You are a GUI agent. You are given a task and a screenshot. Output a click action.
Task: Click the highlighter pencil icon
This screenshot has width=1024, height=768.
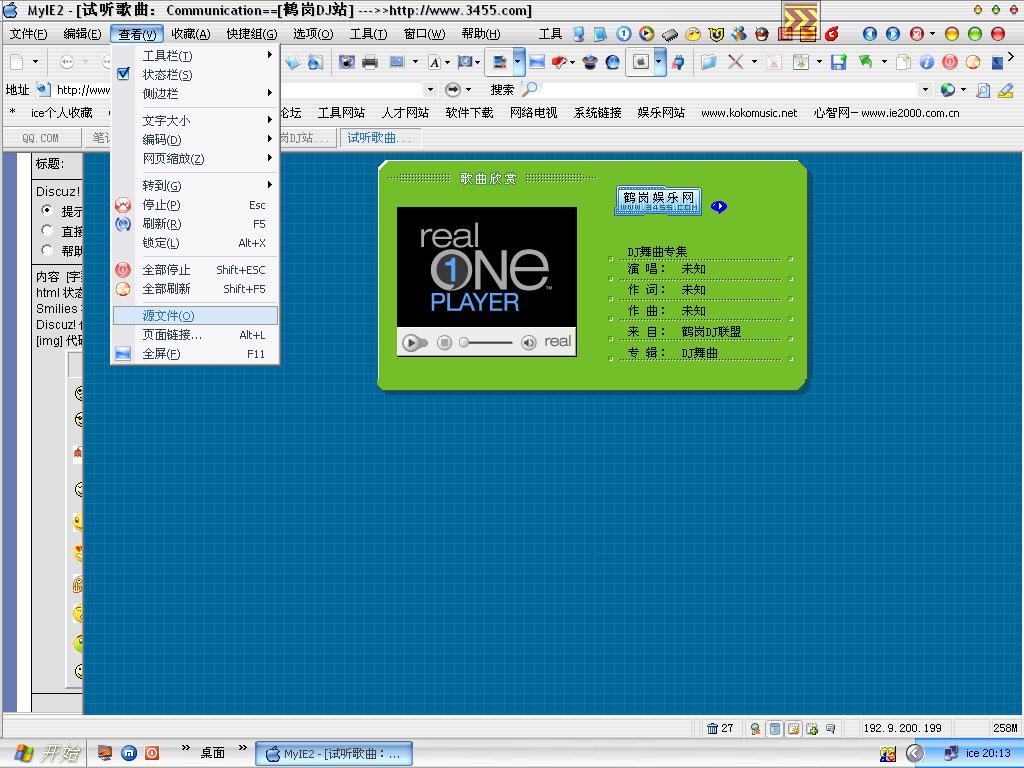tap(1006, 90)
